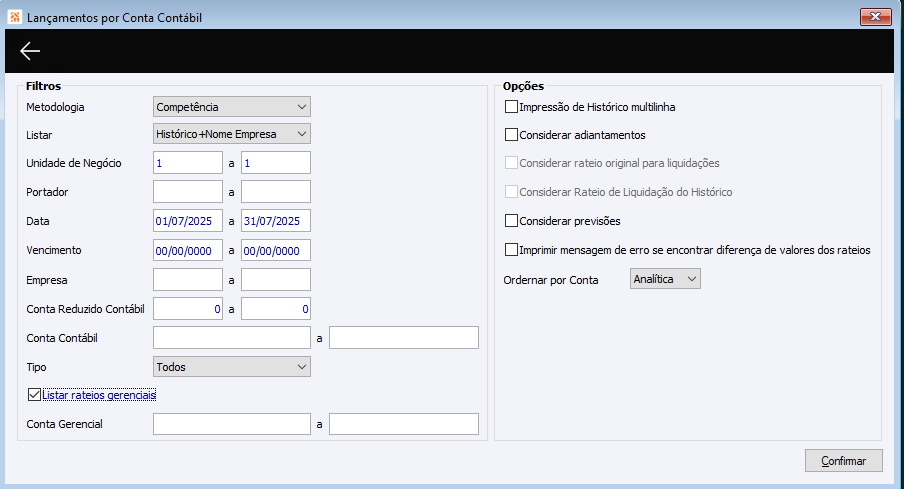This screenshot has width=904, height=489.
Task: Click the Metodologia label
Action: click(x=55, y=107)
